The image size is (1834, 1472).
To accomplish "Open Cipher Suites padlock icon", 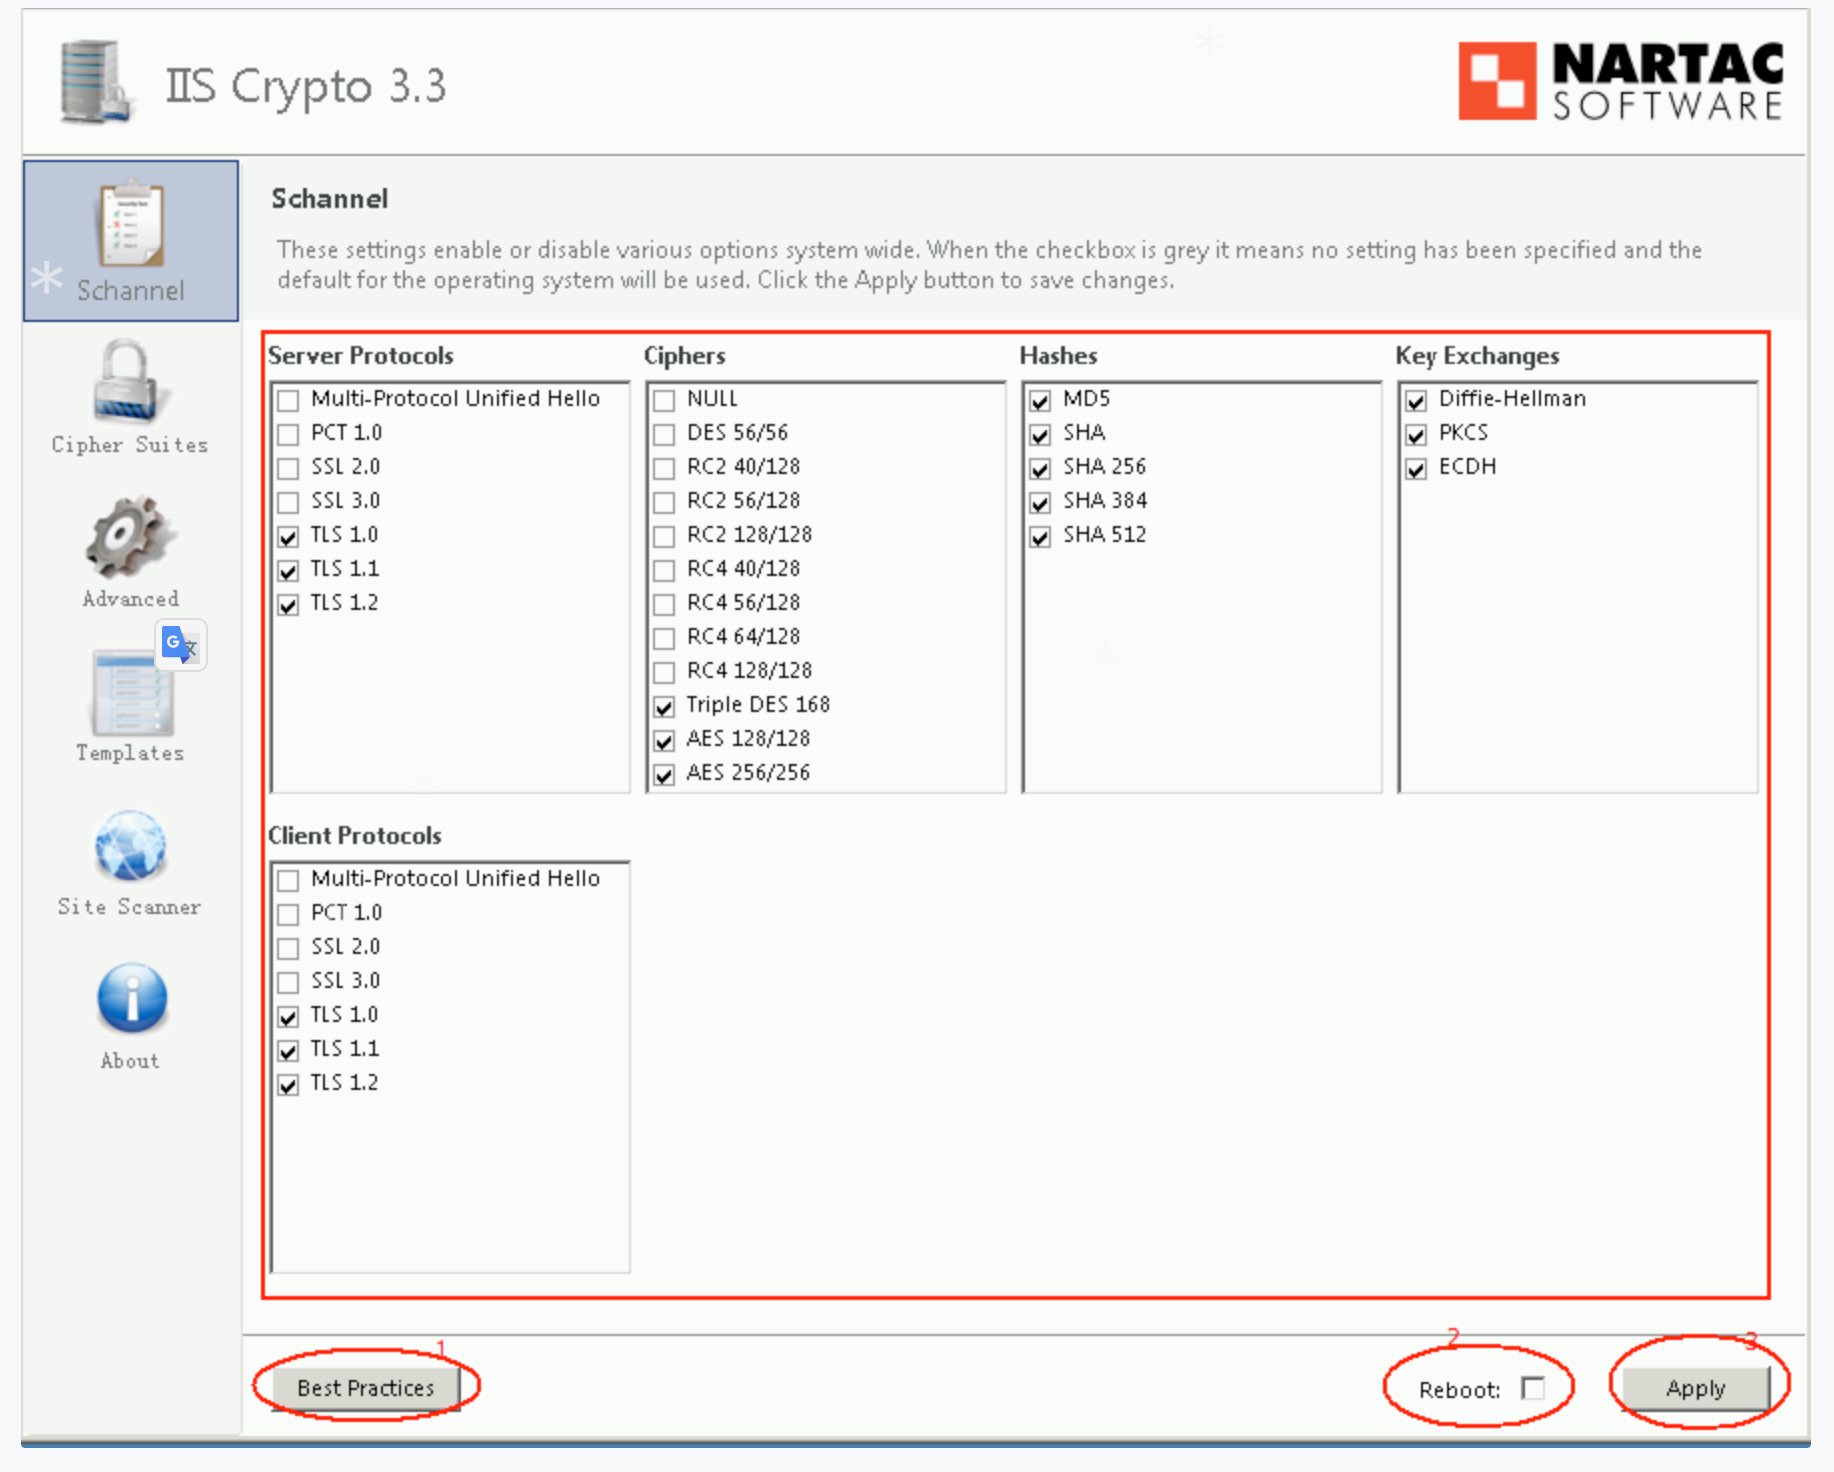I will tap(127, 381).
